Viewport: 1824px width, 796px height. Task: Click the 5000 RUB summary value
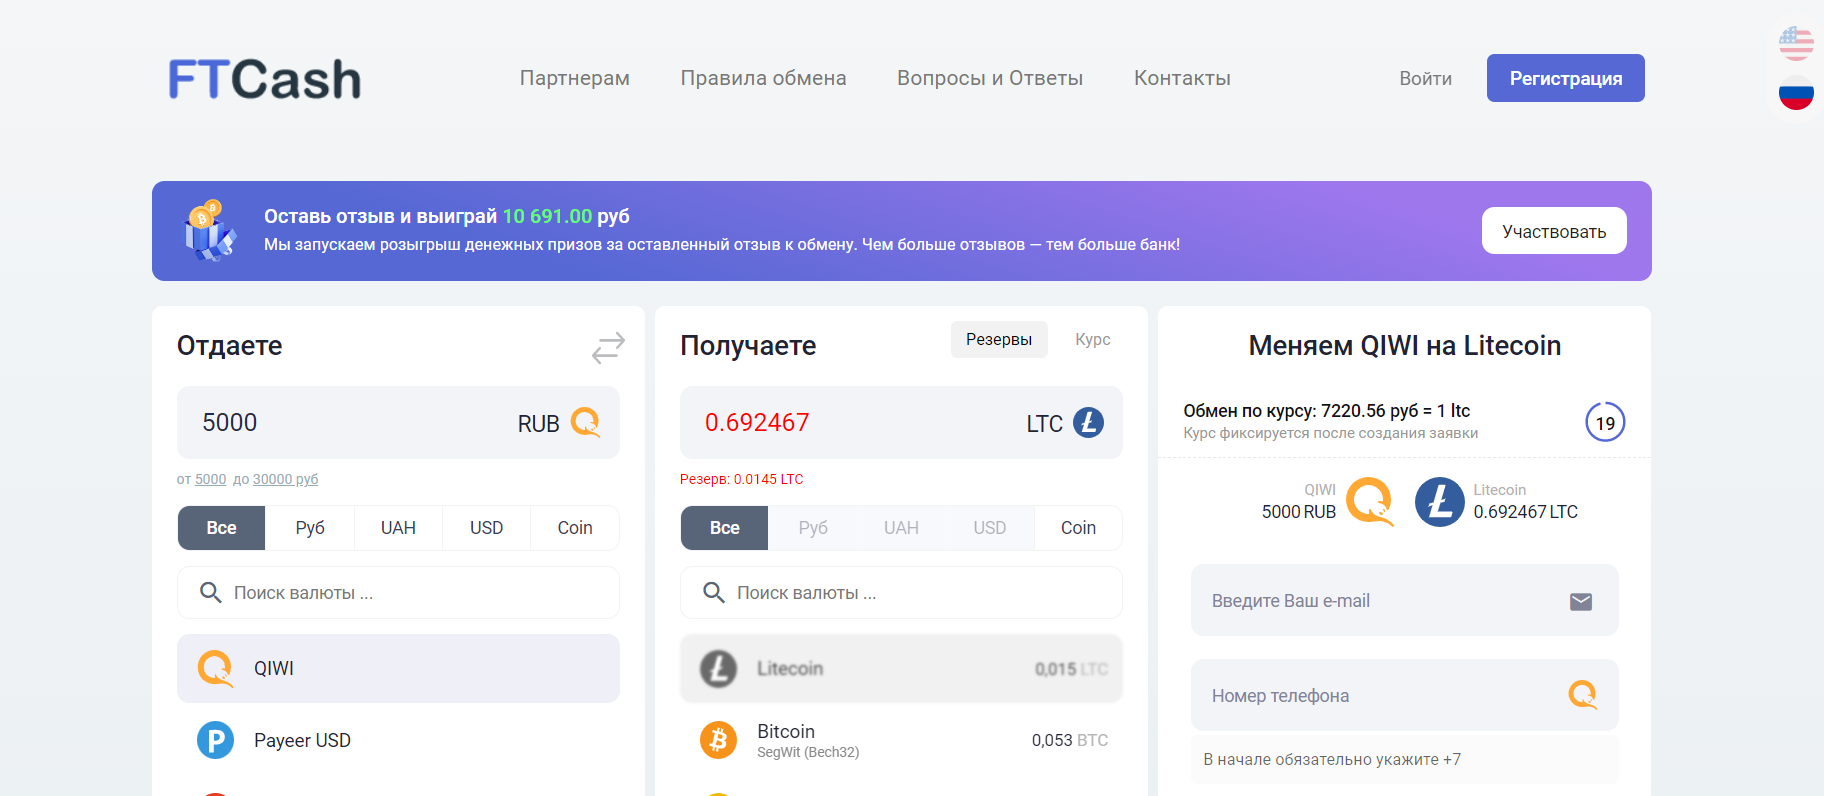click(1298, 512)
